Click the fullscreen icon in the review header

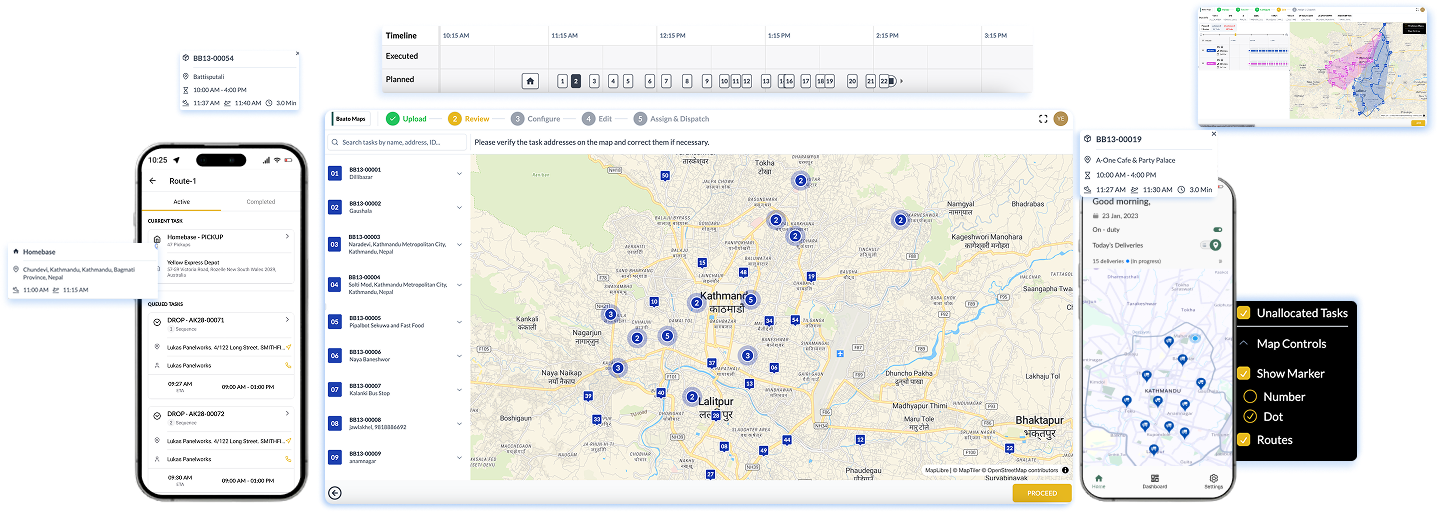coord(1044,119)
